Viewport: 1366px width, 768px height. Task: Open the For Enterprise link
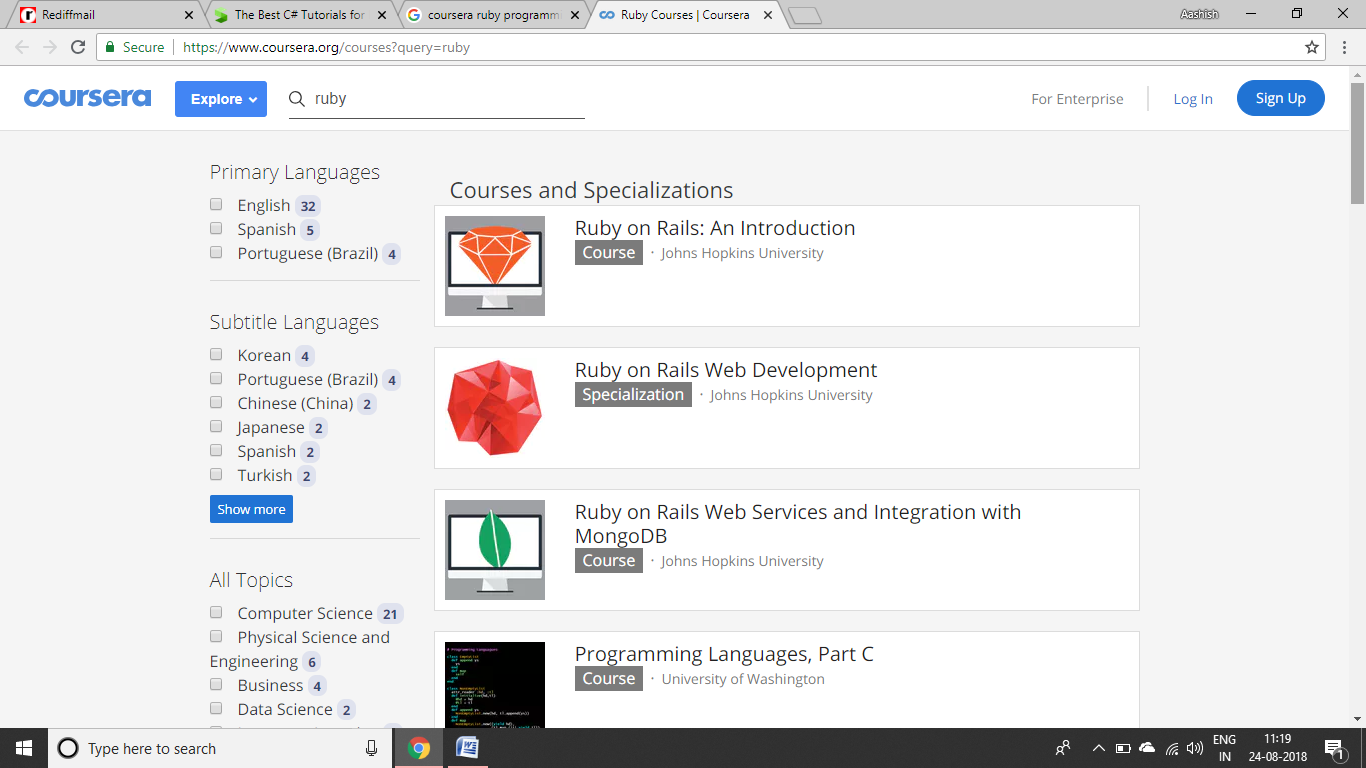[x=1077, y=99]
